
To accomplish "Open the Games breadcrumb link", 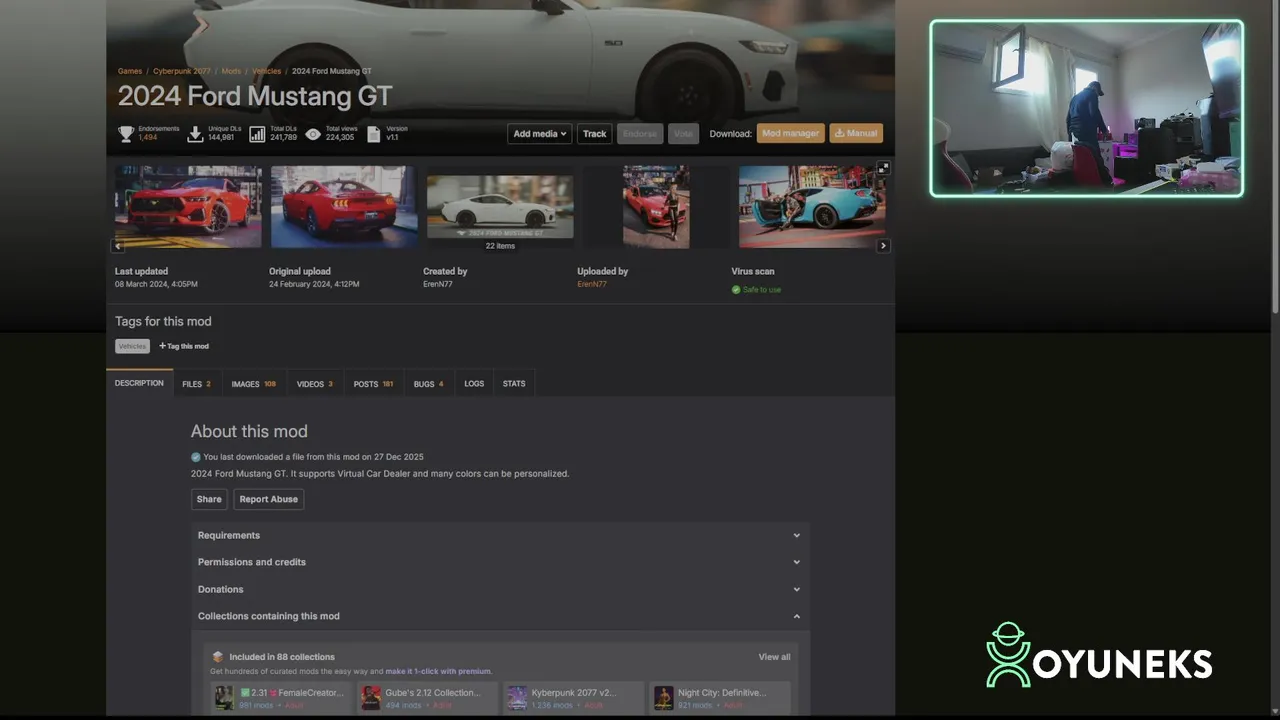I will (x=130, y=71).
